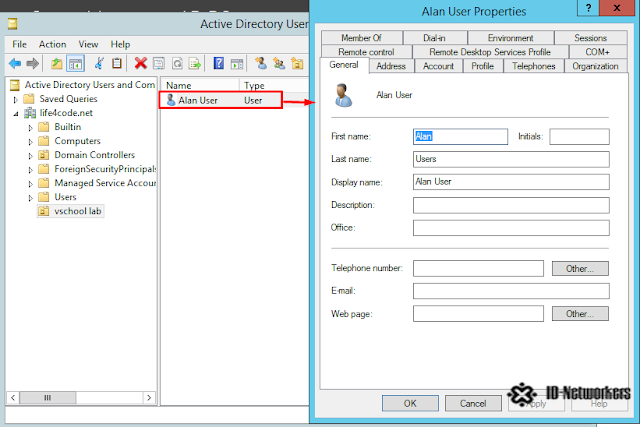Go up one level with folder arrow icon
The image size is (640, 427).
click(x=56, y=63)
